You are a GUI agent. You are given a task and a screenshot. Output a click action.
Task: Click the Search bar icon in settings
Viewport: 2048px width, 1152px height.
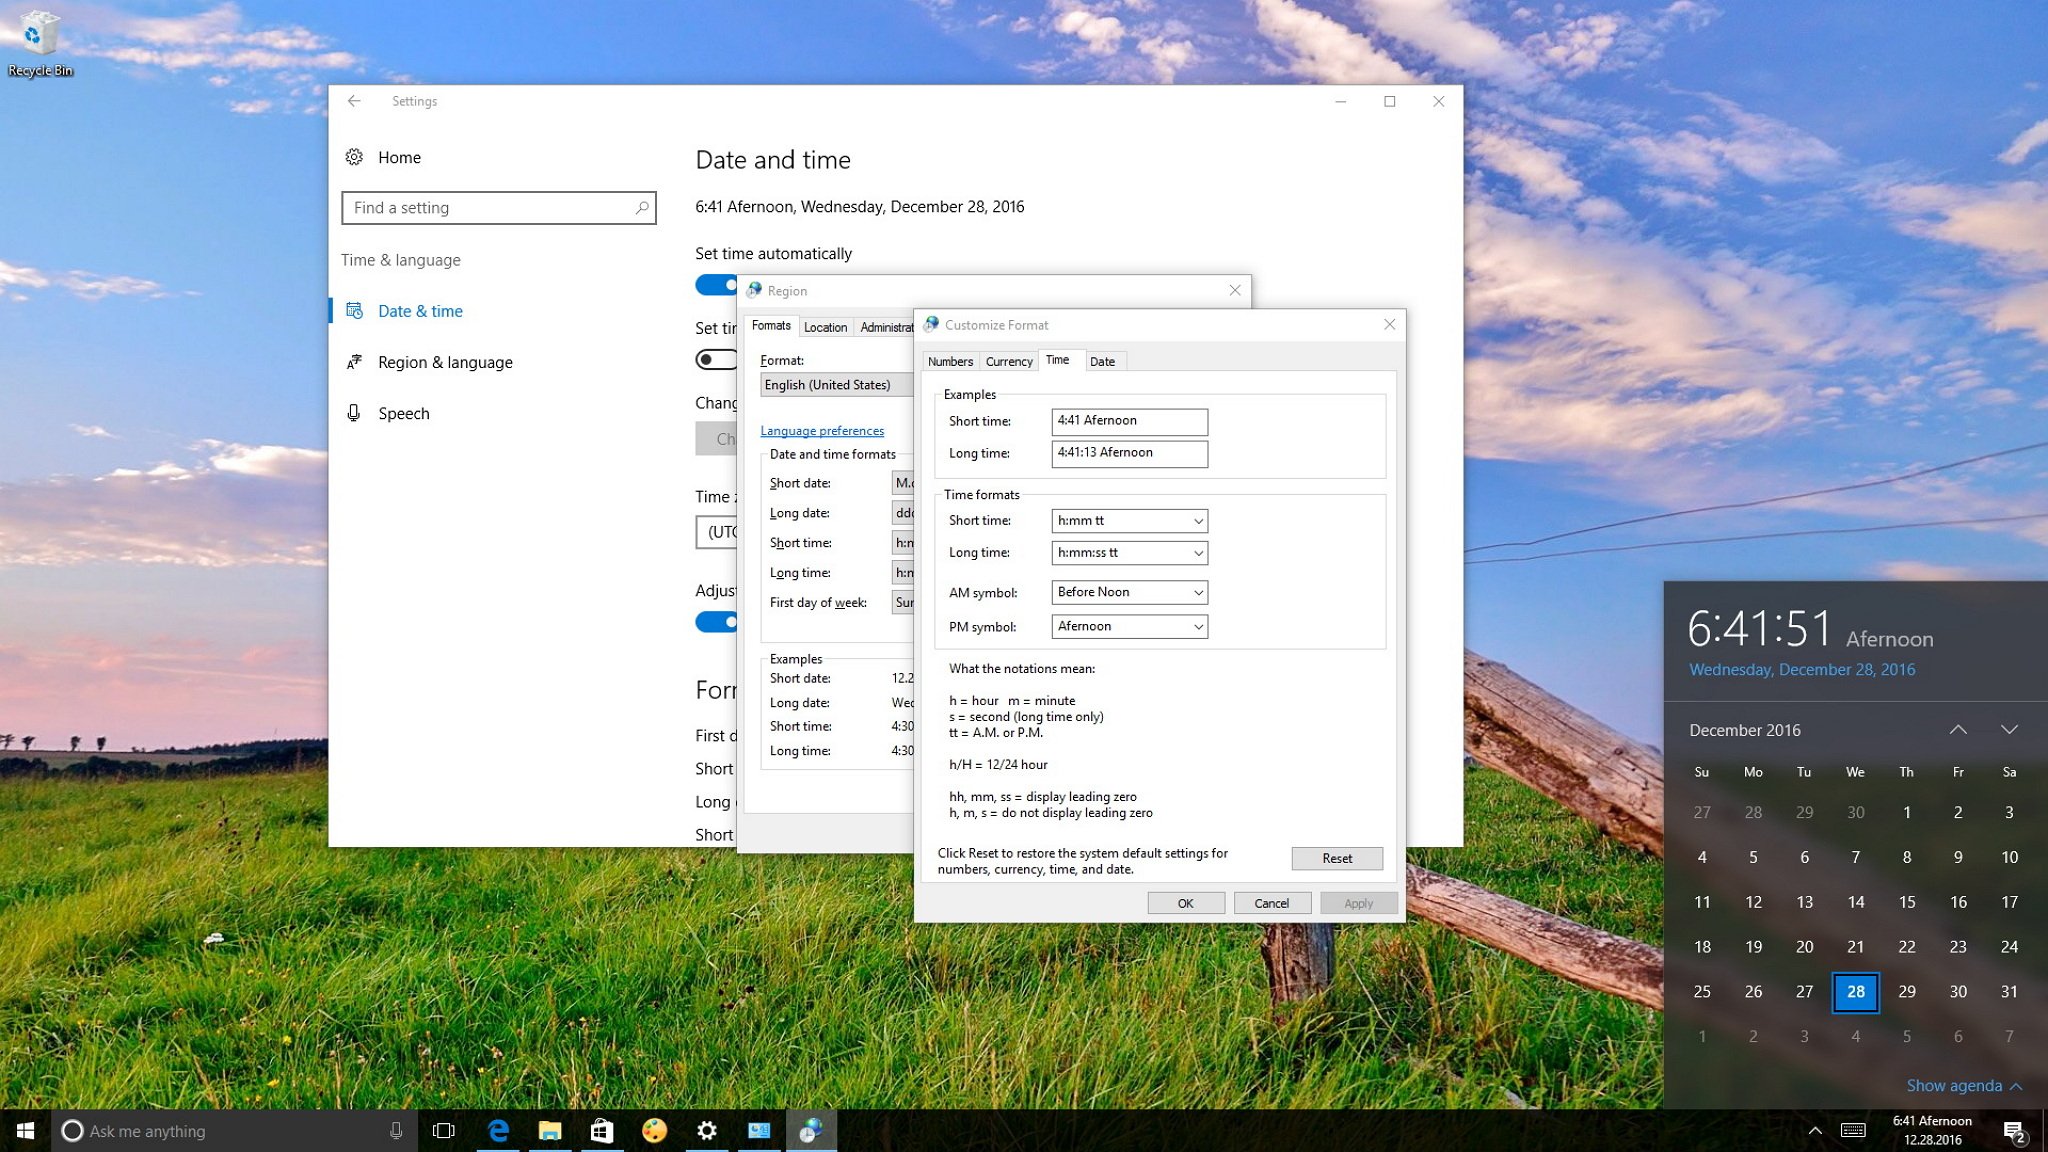click(641, 207)
